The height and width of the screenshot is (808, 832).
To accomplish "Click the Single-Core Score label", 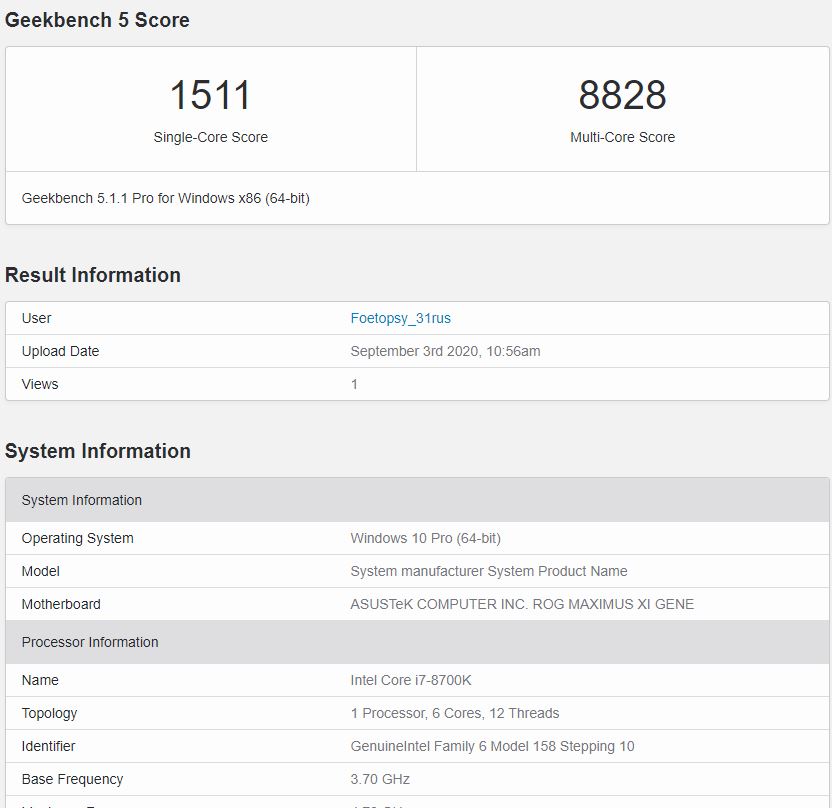I will click(x=211, y=137).
